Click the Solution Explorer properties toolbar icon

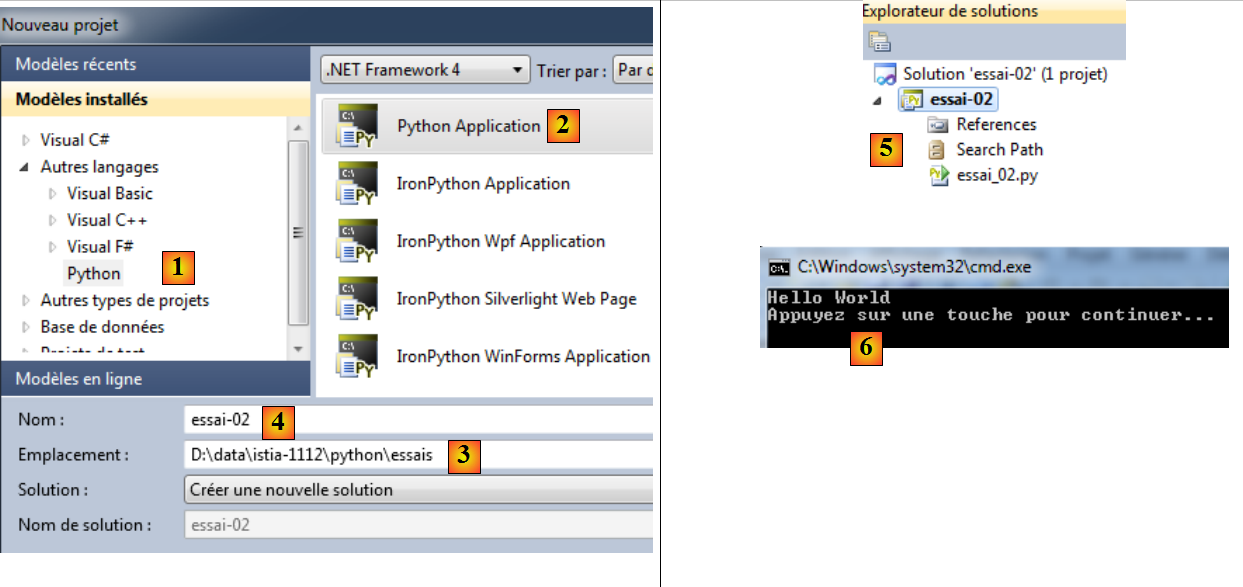coord(879,41)
